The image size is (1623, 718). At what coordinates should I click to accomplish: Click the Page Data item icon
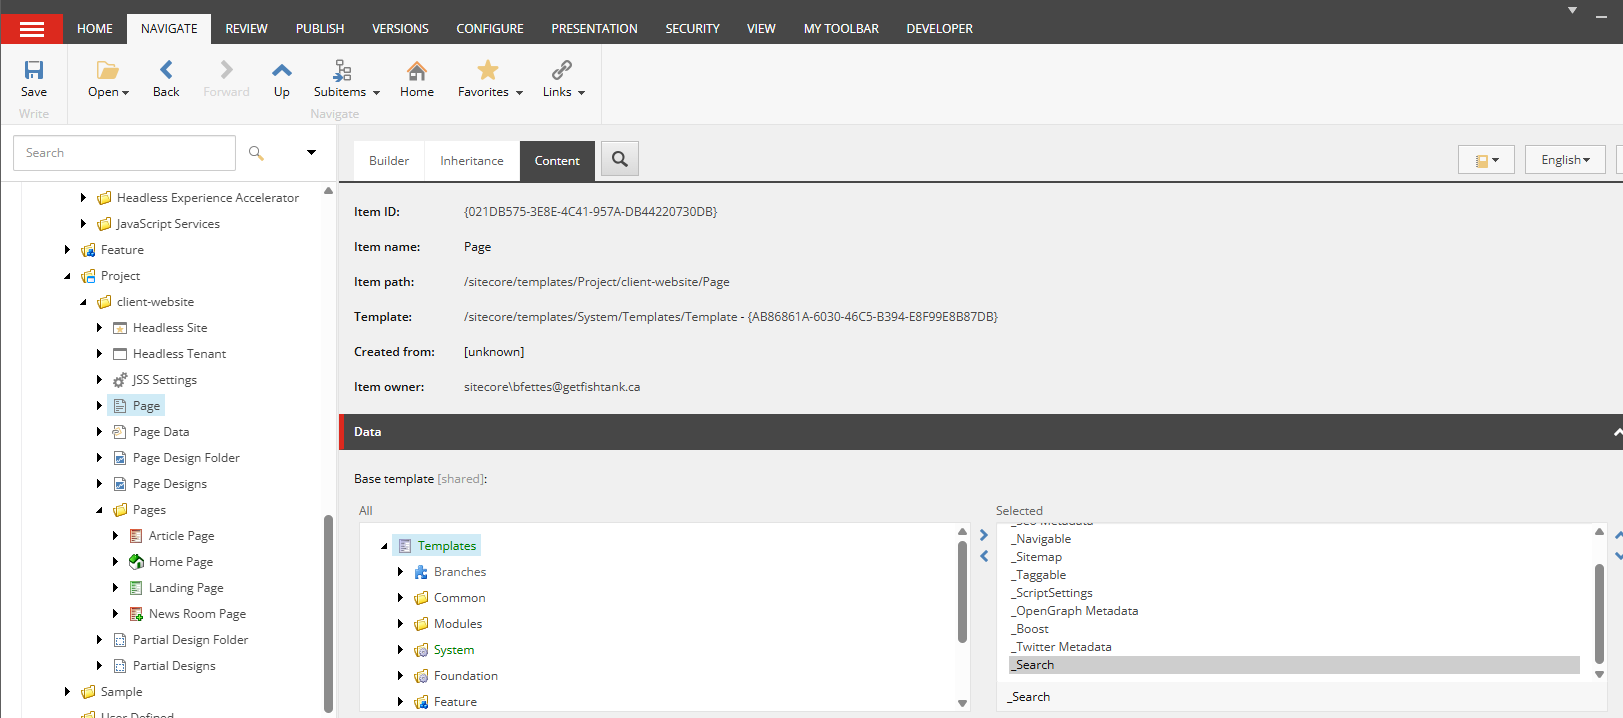(x=120, y=432)
